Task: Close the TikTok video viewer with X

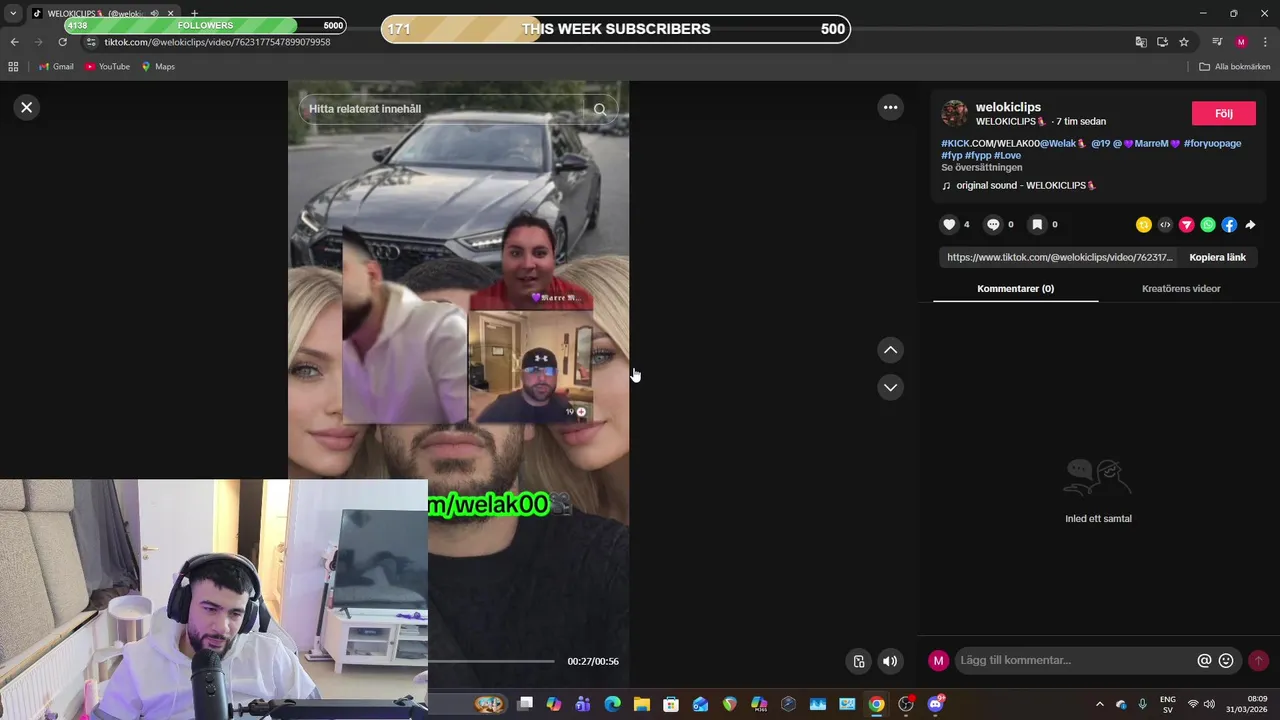Action: tap(27, 107)
